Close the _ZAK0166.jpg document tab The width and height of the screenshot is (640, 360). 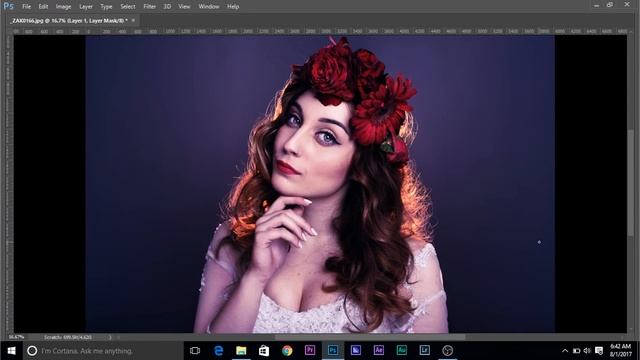pos(133,20)
